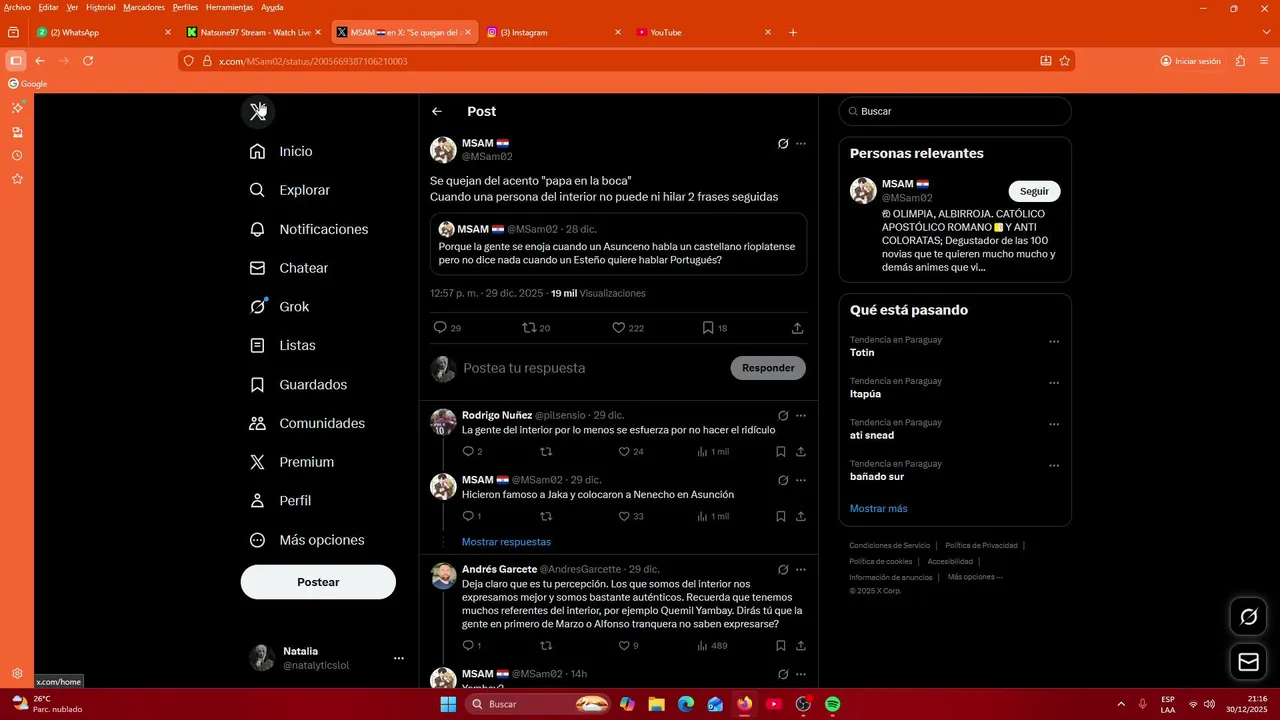Open options for Itapúa trend
Screen dimensions: 1280x720
point(1054,383)
